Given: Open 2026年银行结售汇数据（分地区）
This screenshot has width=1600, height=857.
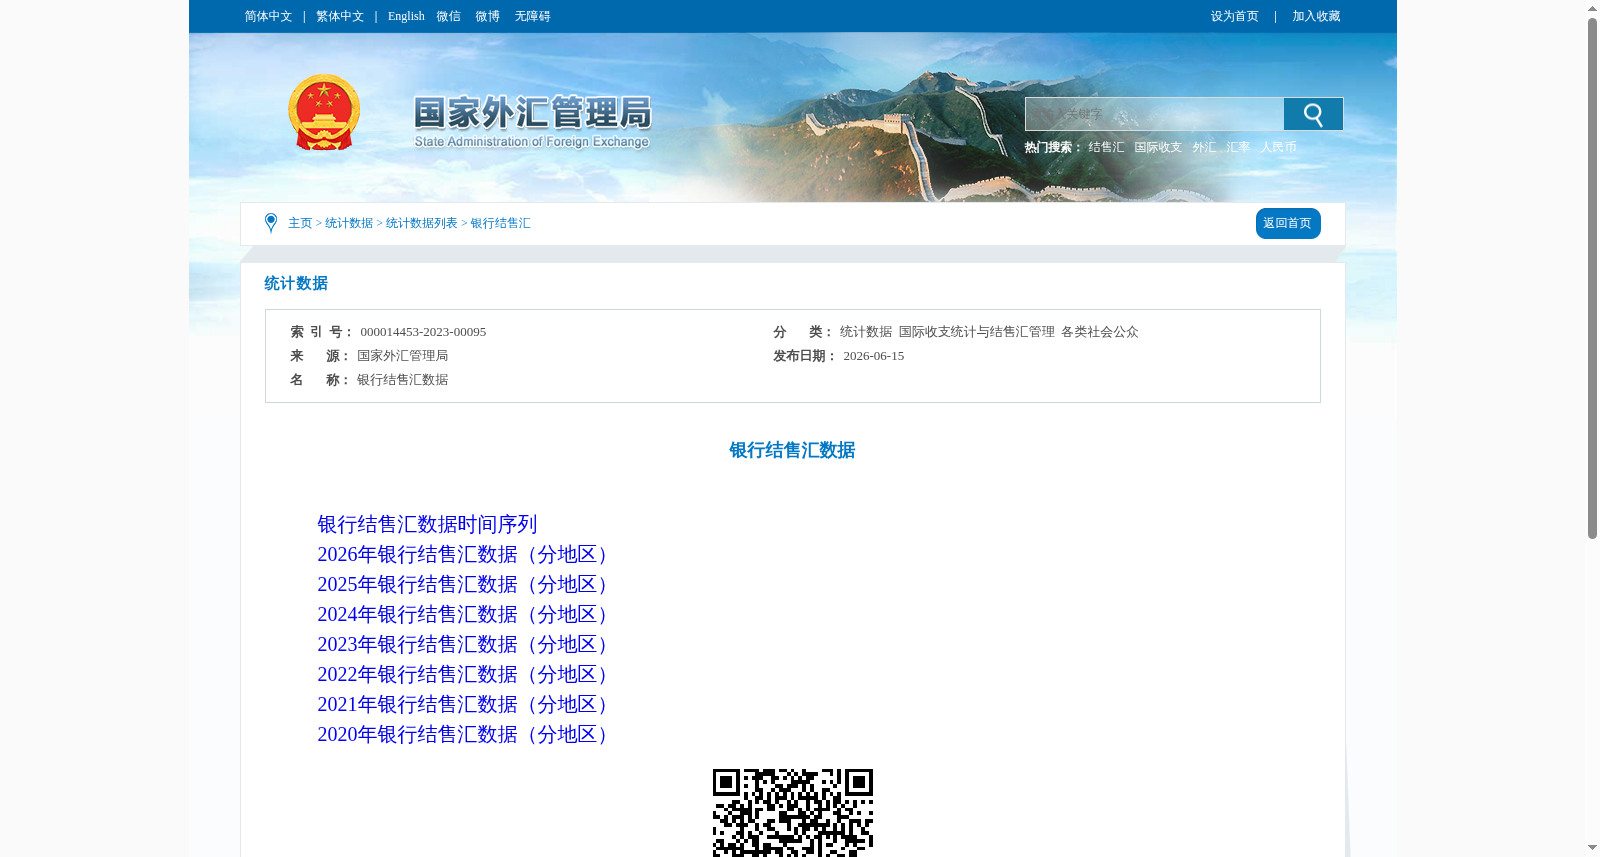Looking at the screenshot, I should (x=462, y=554).
